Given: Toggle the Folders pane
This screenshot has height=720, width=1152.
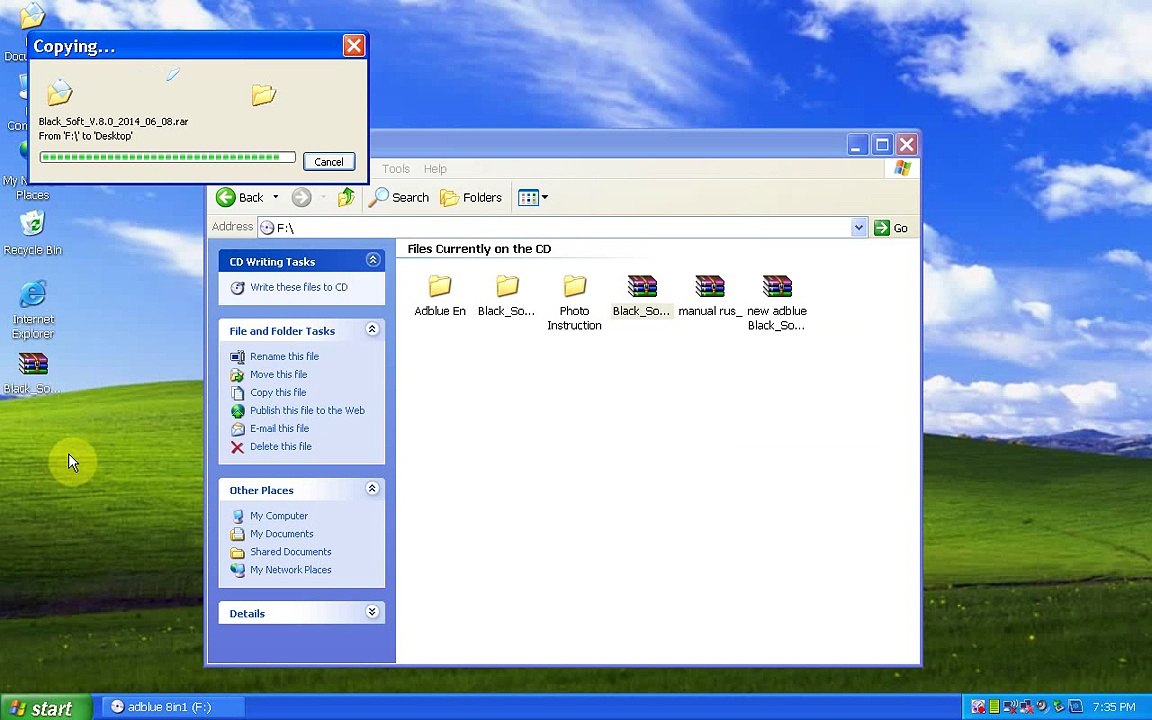Looking at the screenshot, I should coord(471,197).
